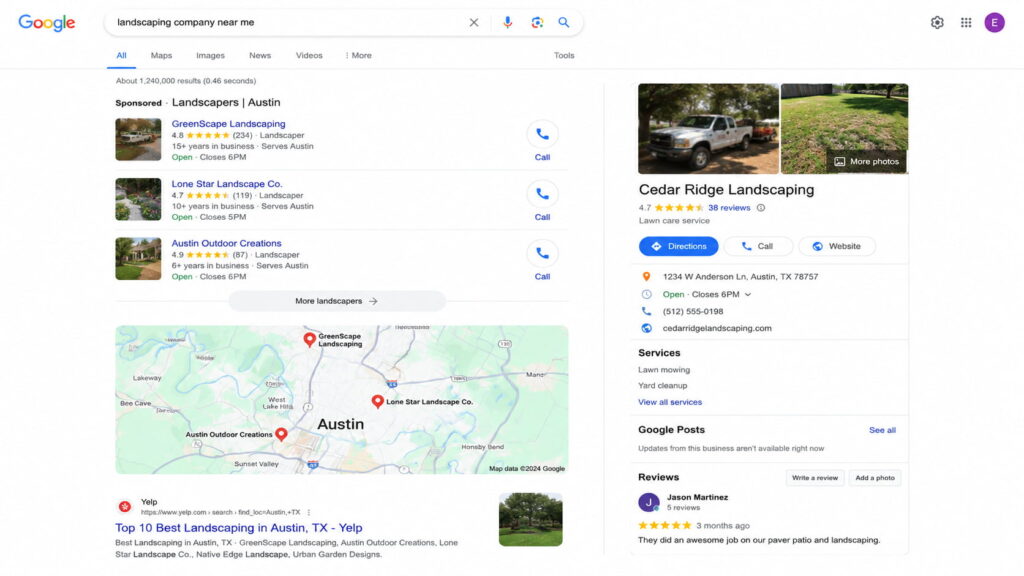The image size is (1024, 576).
Task: Call Austin Outdoor Creations phone icon
Action: tap(542, 253)
